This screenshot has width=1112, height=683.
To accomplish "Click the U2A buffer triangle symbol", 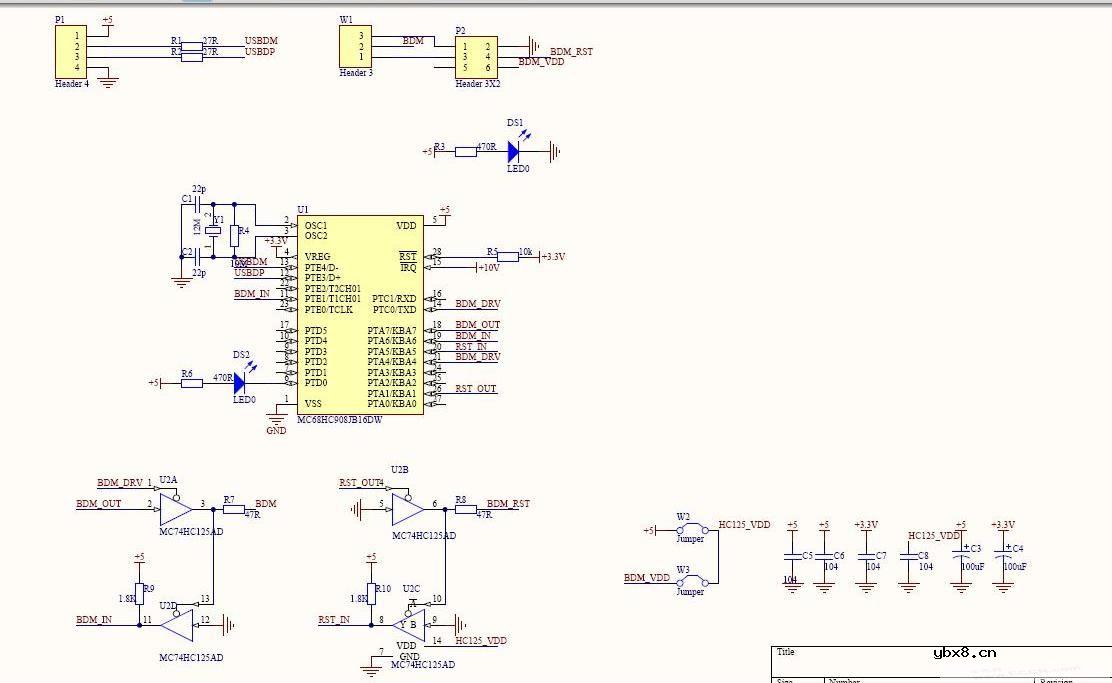I will 175,510.
